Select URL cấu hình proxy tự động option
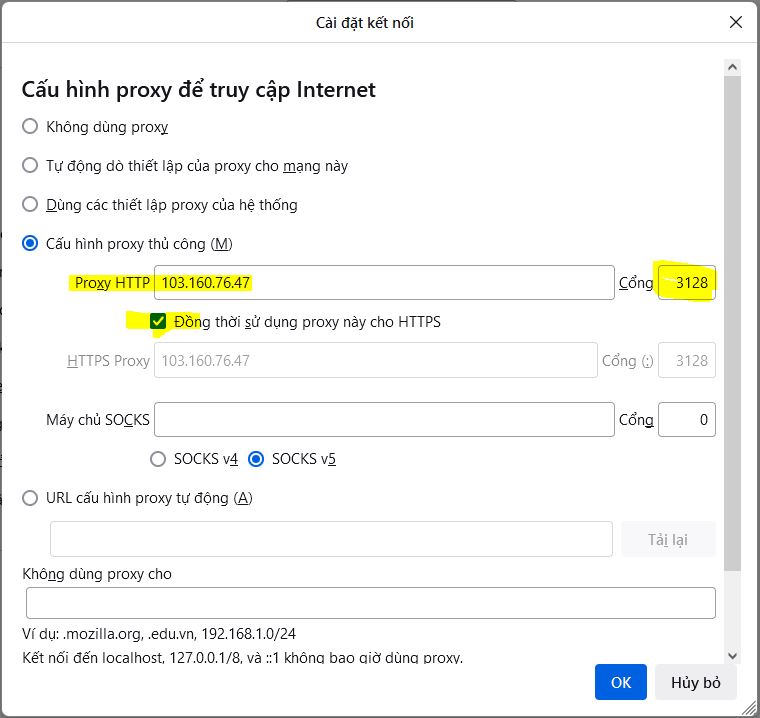Screen dimensions: 760x718 (30, 498)
